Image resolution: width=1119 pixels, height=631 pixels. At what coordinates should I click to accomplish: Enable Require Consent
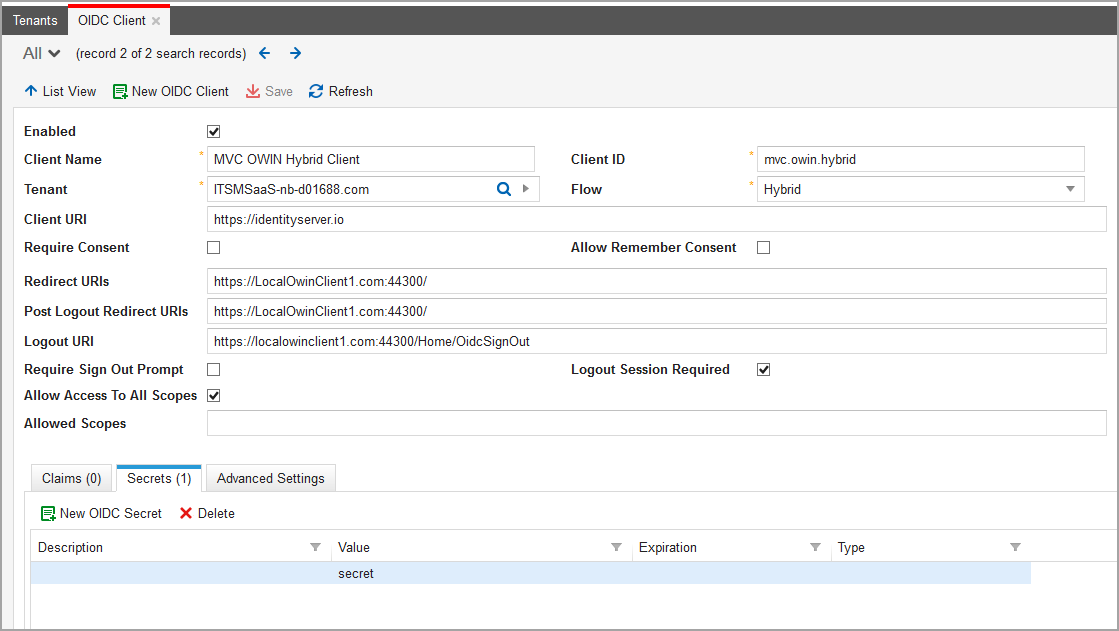coord(213,247)
